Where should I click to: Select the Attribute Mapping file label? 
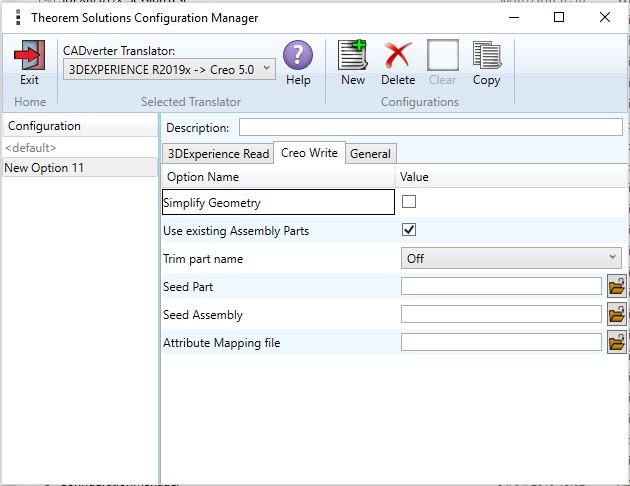pyautogui.click(x=221, y=343)
